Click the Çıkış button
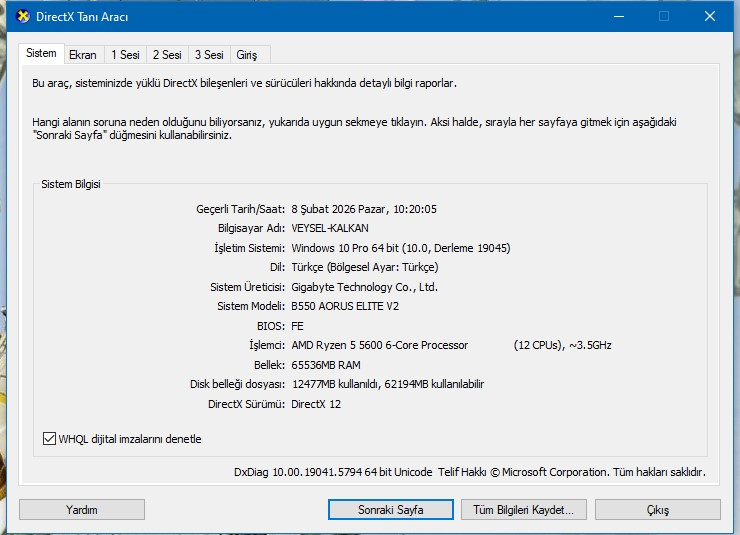This screenshot has width=740, height=535. point(658,510)
